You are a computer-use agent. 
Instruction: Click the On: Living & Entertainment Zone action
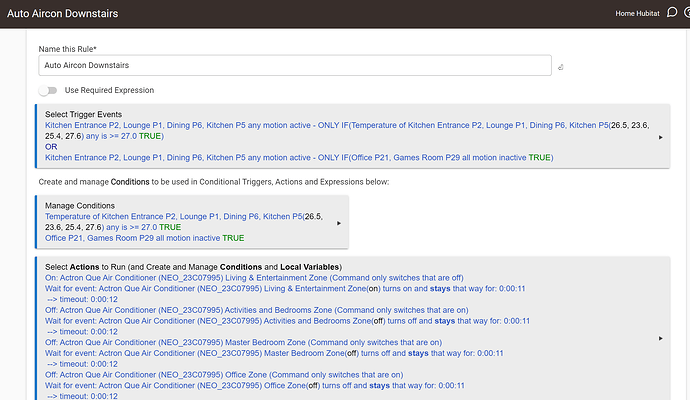click(x=254, y=278)
